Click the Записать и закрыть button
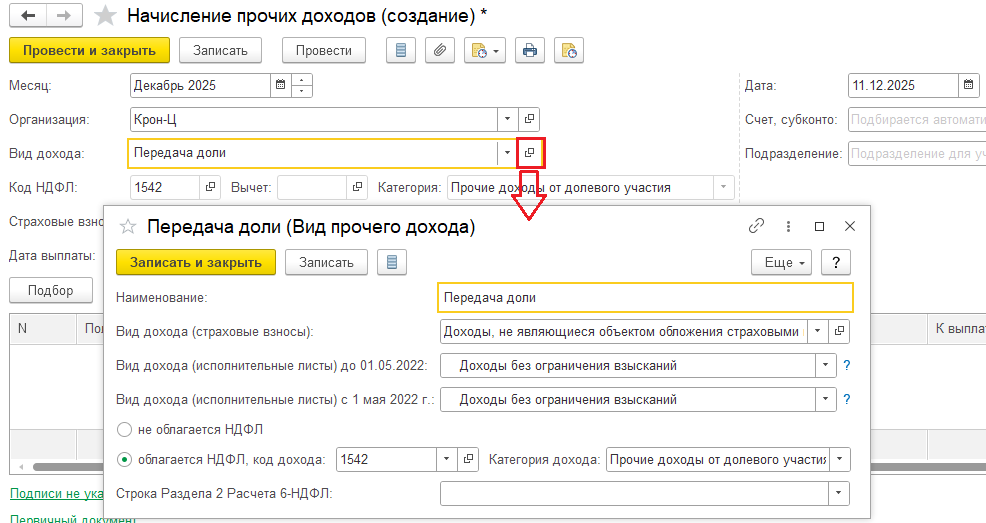The height and width of the screenshot is (523, 986). (195, 262)
